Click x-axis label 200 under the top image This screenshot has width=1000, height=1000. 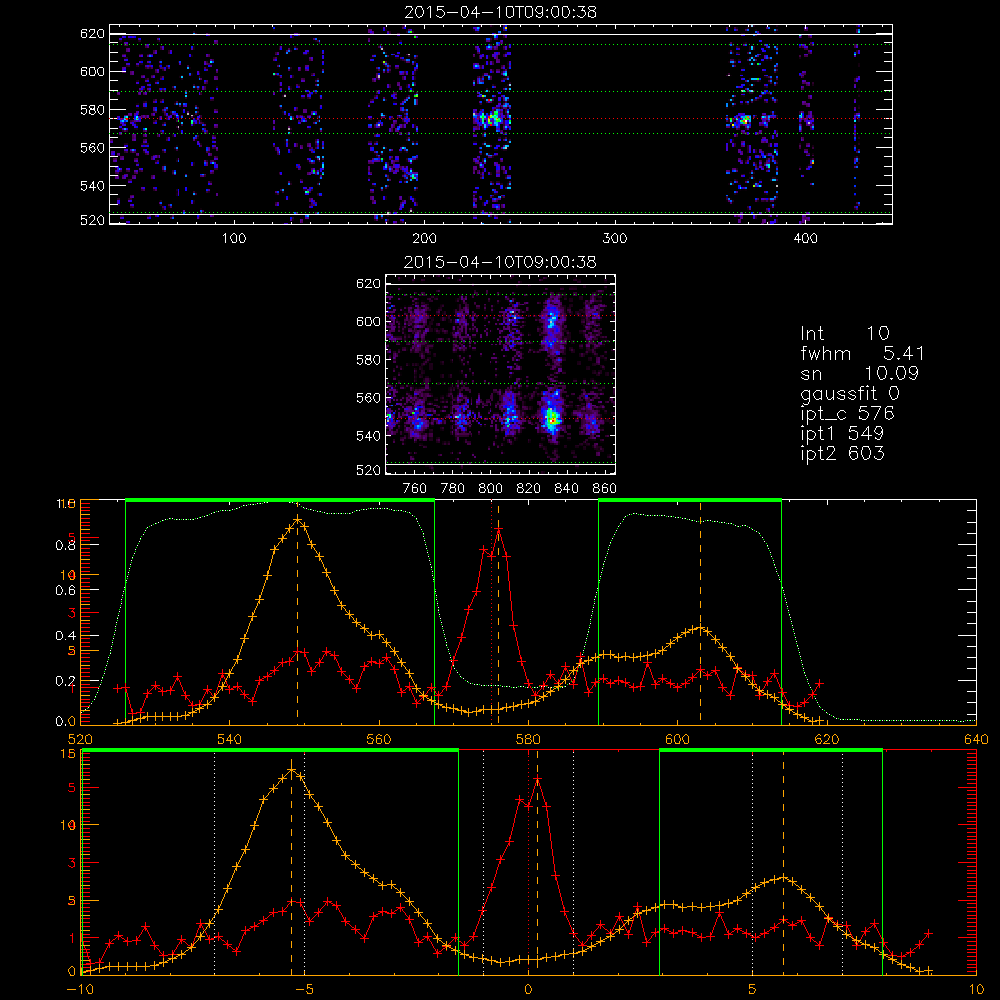coord(424,239)
